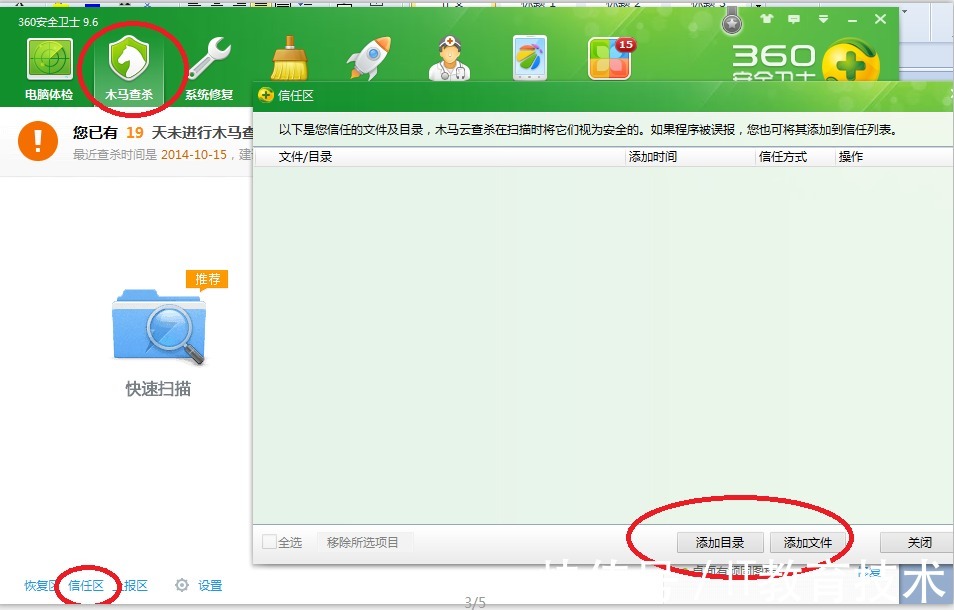
Task: Select the 木马查杀 horse shield icon
Action: pyautogui.click(x=129, y=58)
